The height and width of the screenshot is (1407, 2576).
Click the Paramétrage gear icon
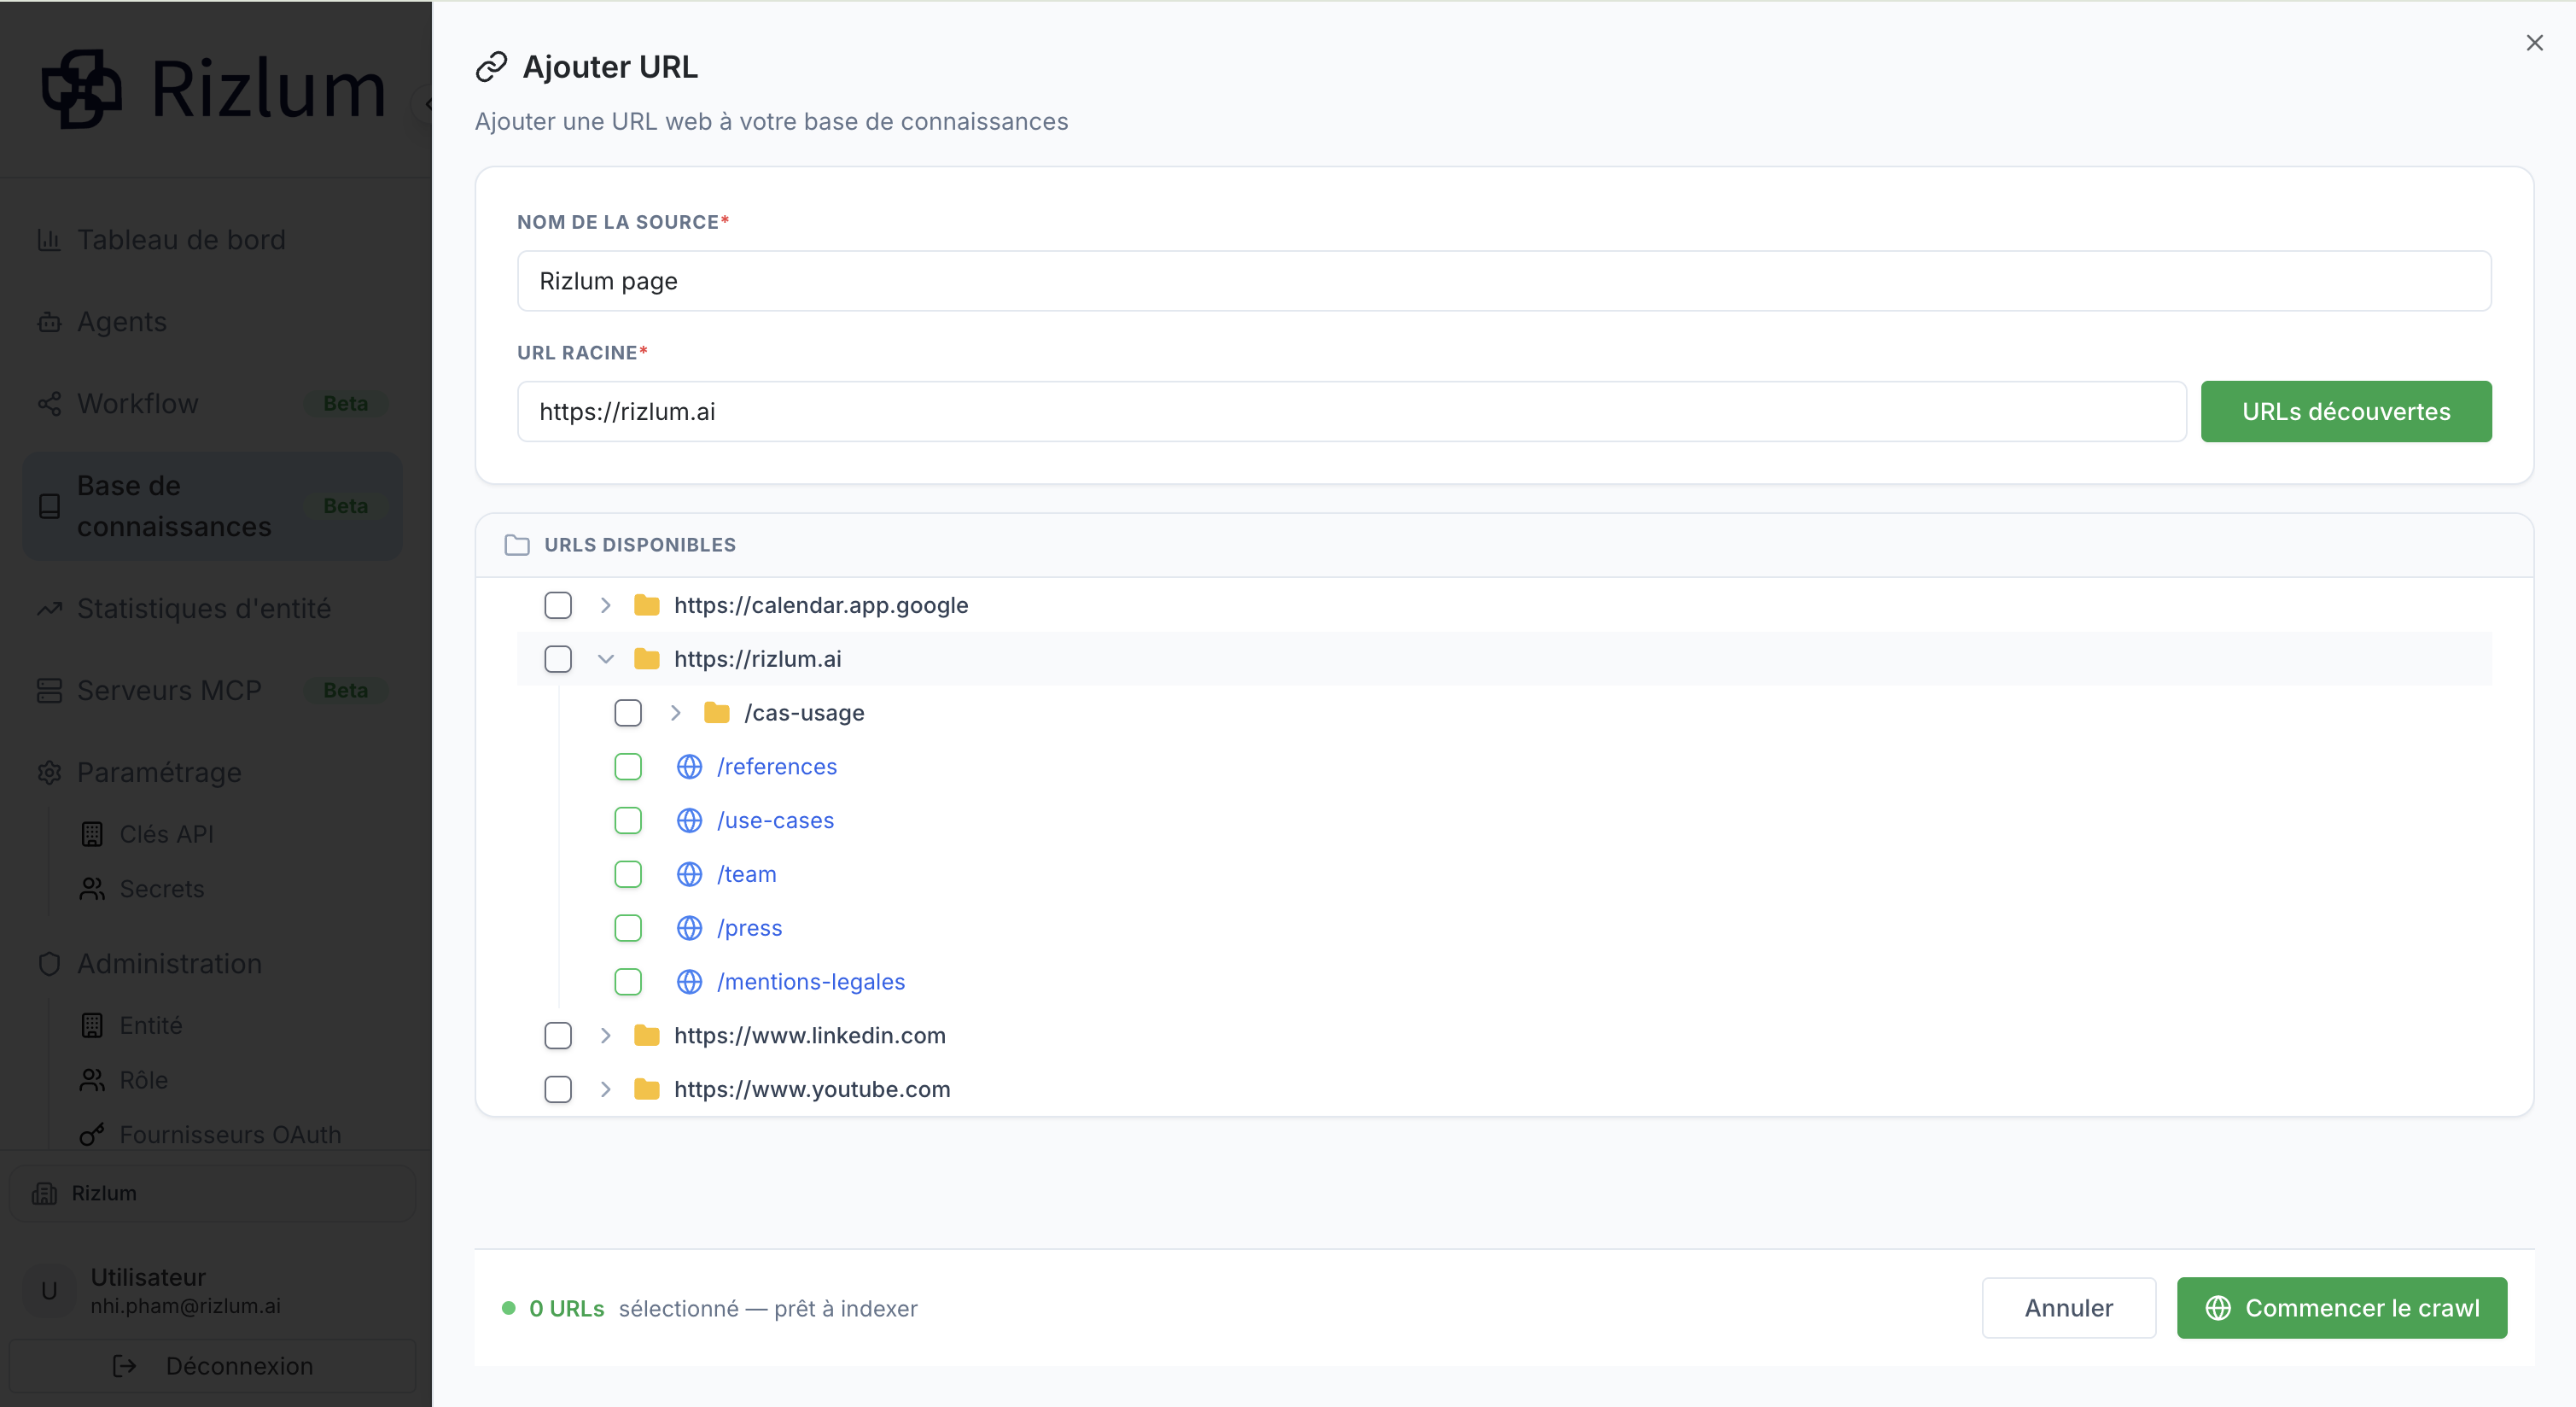click(x=49, y=773)
